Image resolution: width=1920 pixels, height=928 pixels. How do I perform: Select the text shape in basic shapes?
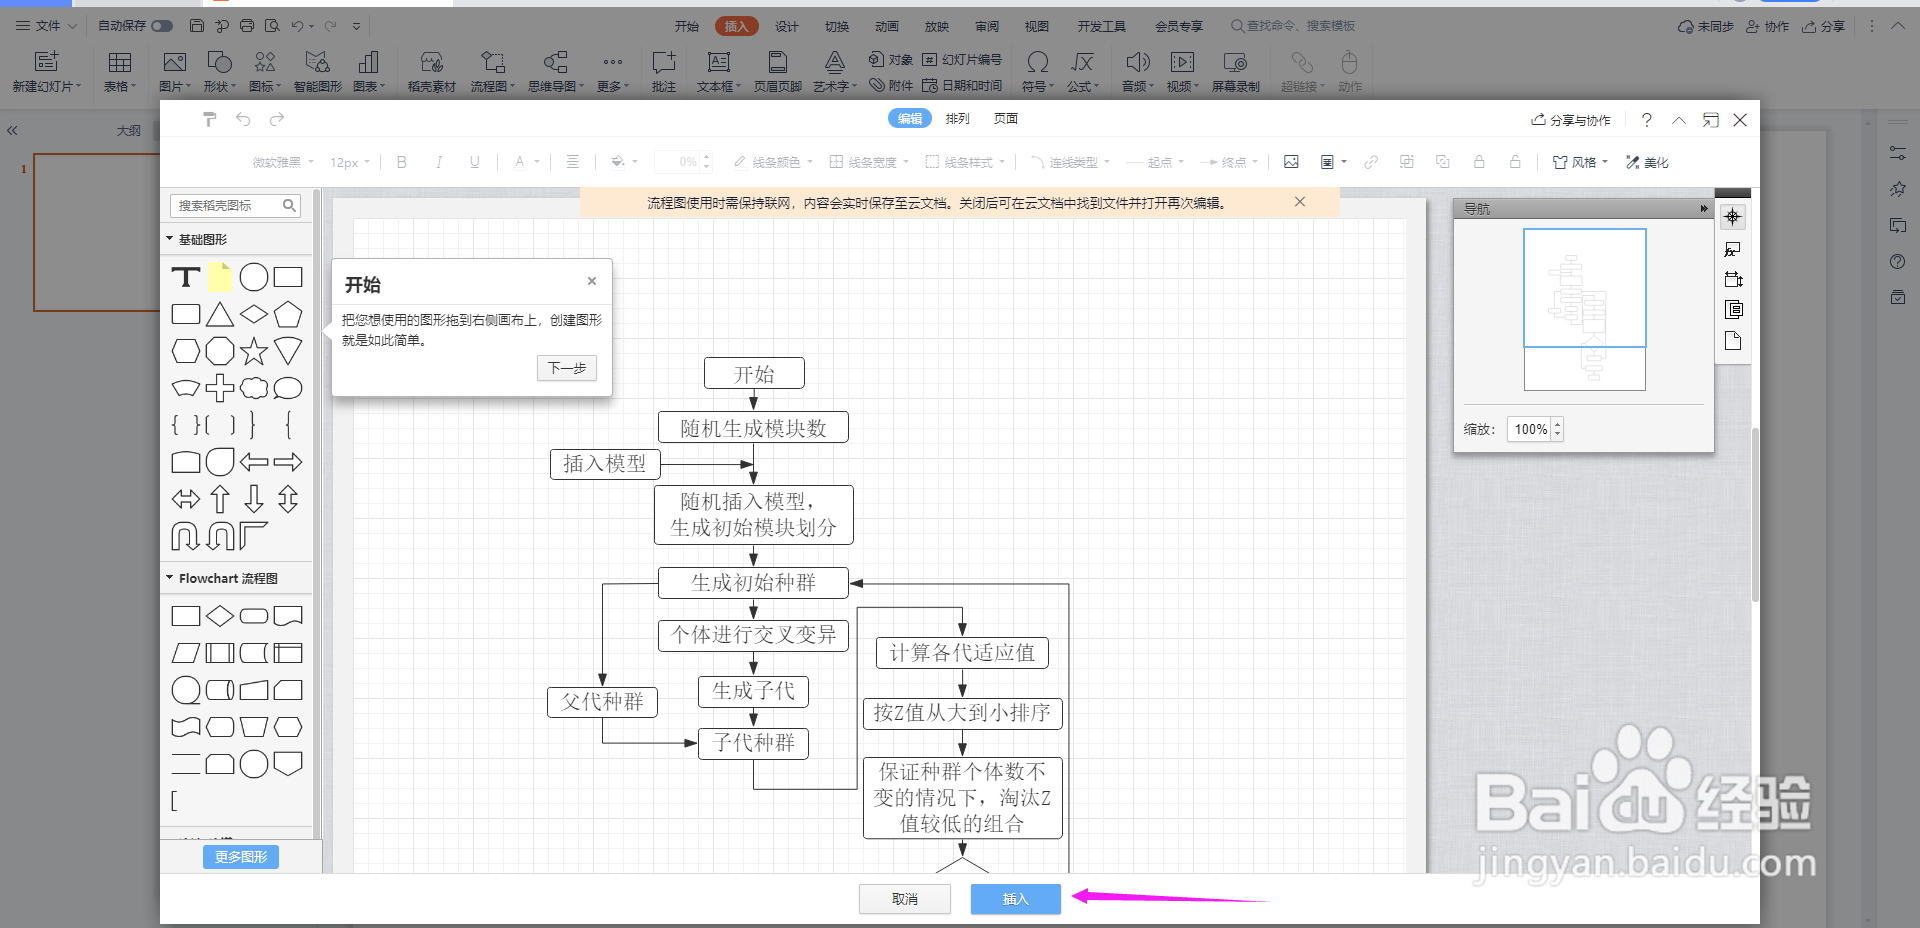[186, 277]
